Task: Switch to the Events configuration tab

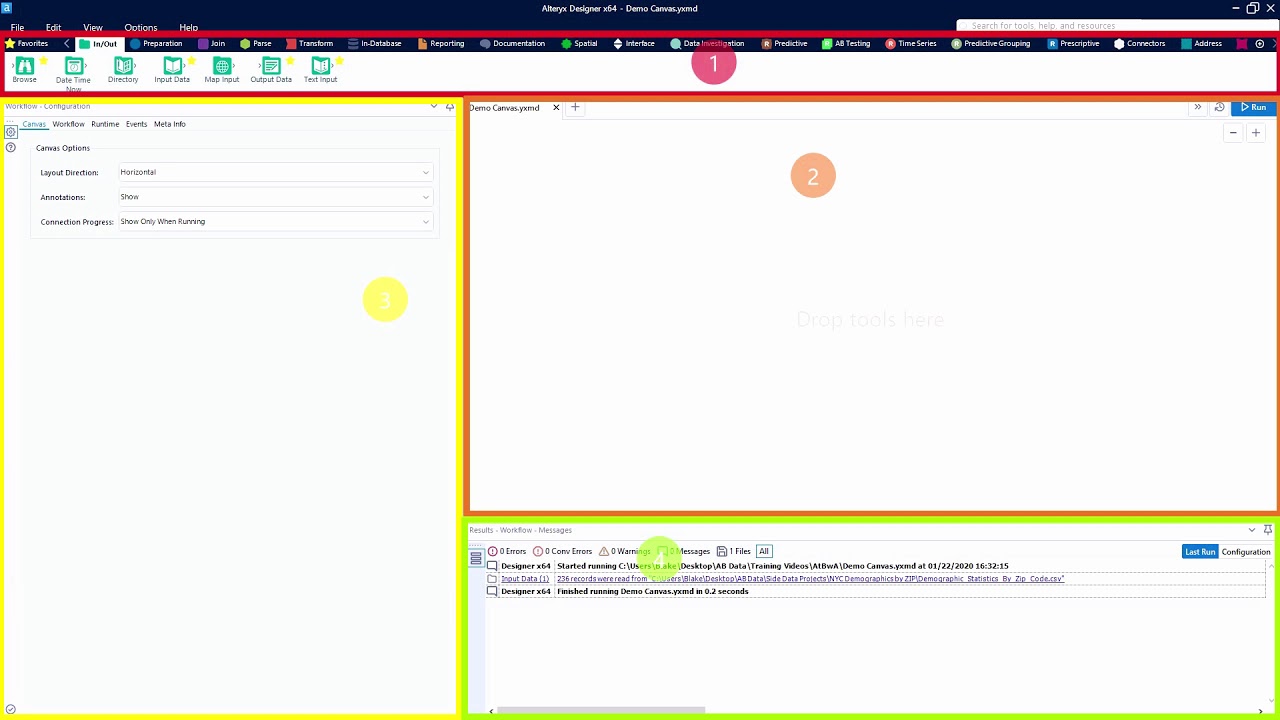Action: pyautogui.click(x=136, y=124)
